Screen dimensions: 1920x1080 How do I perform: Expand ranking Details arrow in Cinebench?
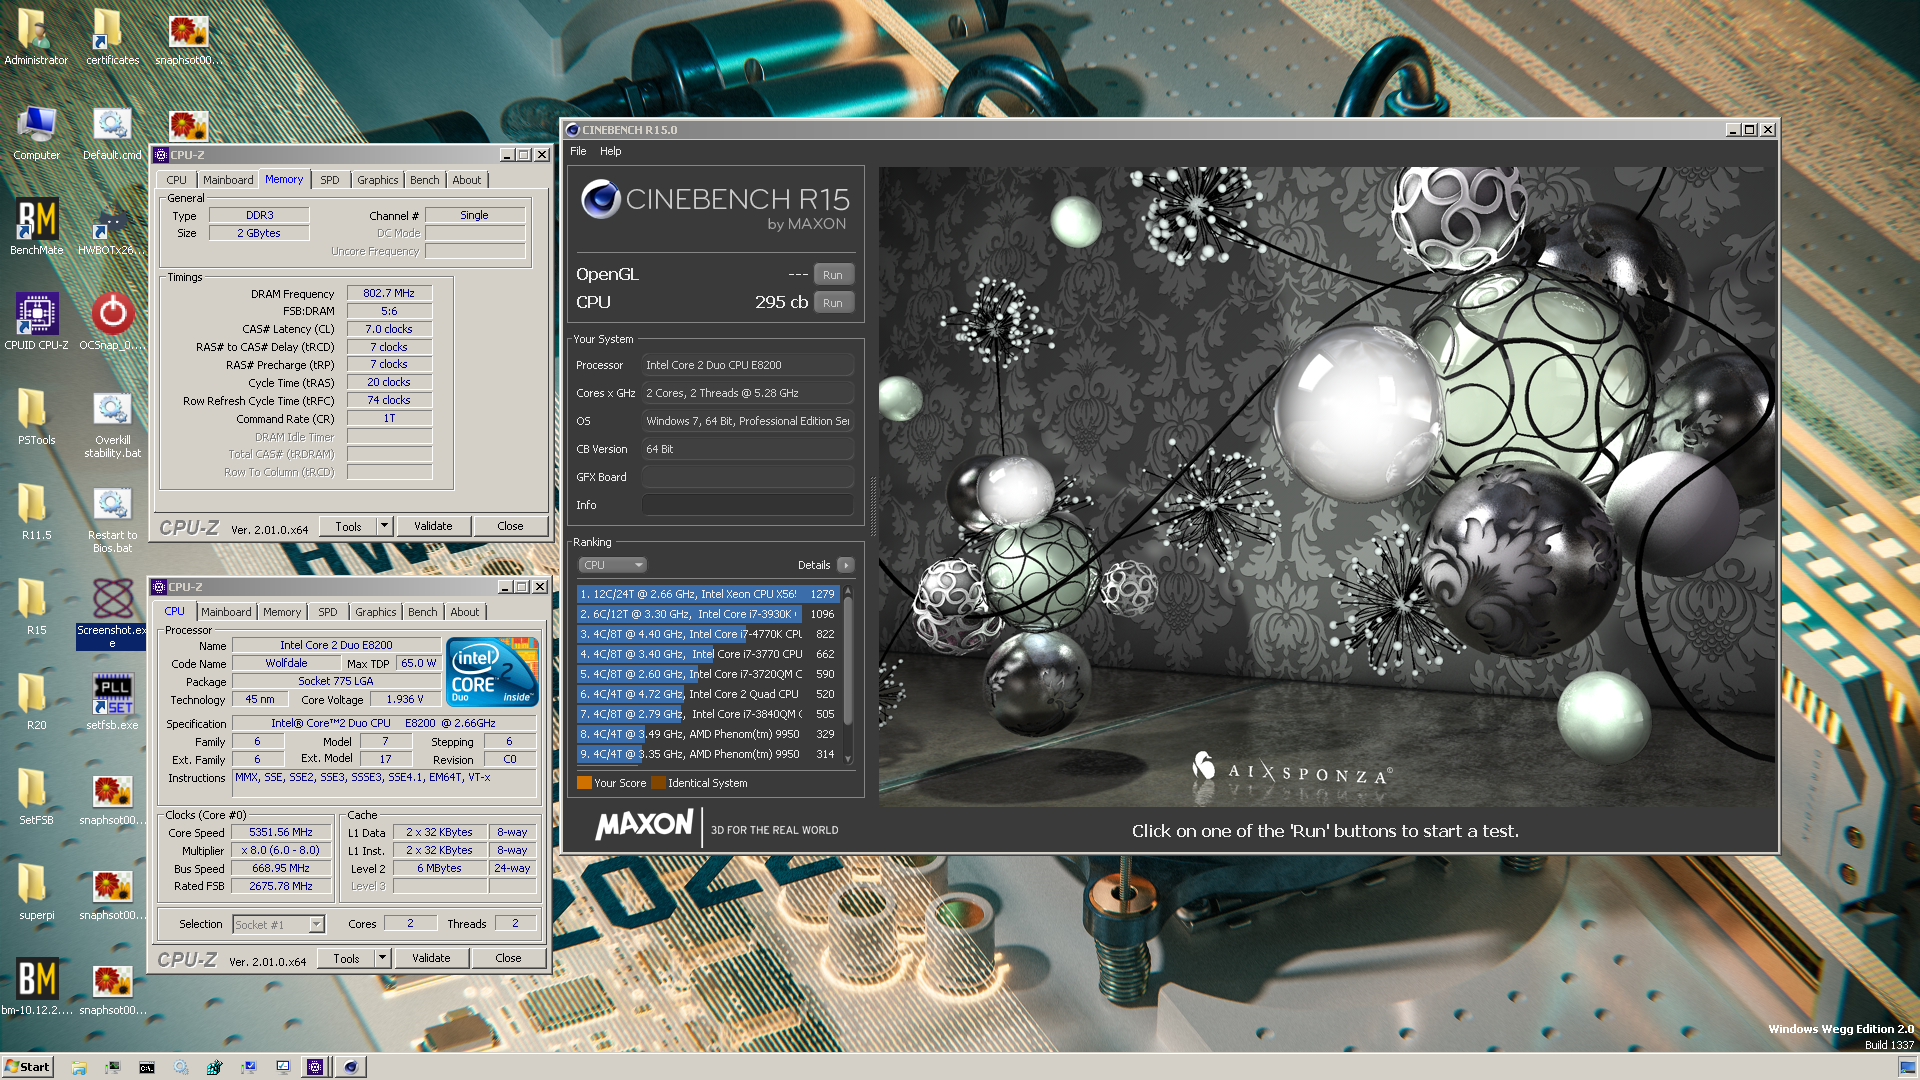(x=845, y=565)
